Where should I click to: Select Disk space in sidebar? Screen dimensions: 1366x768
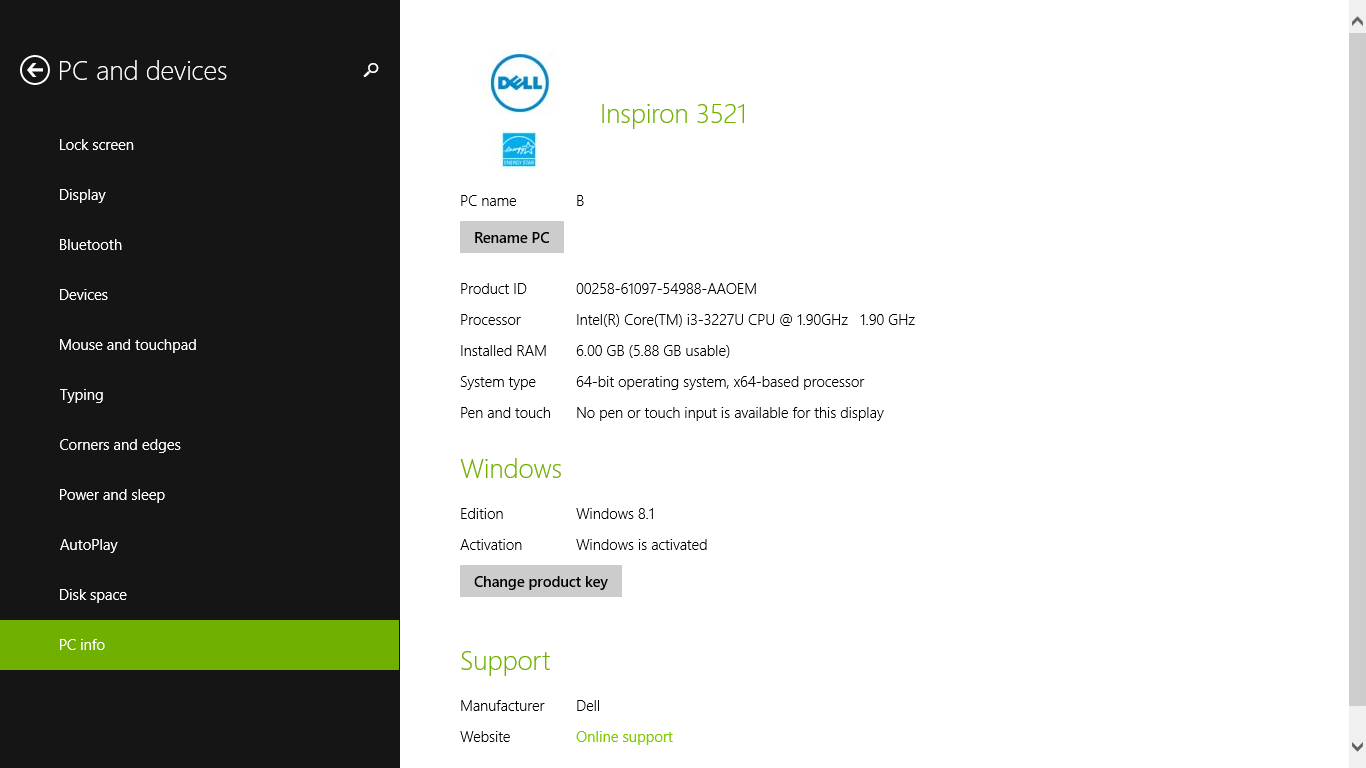[200, 595]
